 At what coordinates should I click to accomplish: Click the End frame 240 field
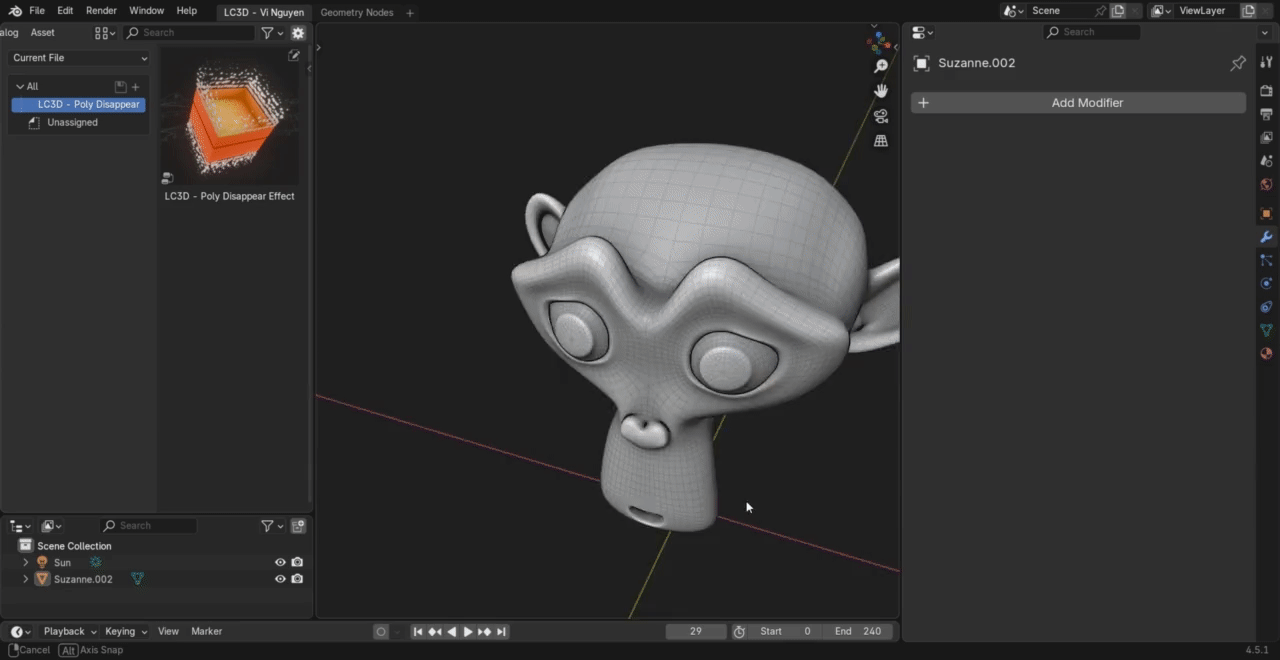click(x=858, y=632)
